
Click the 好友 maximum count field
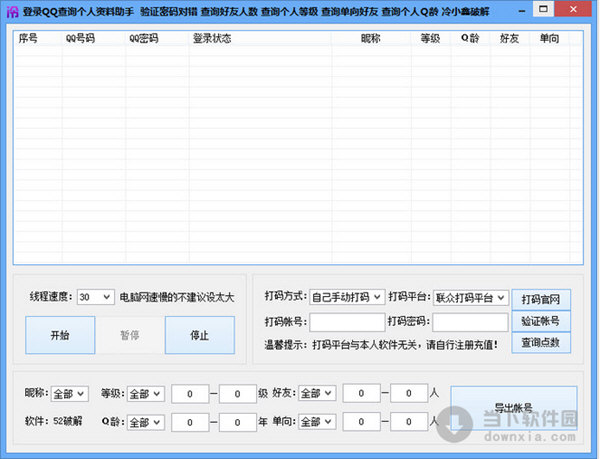(409, 393)
